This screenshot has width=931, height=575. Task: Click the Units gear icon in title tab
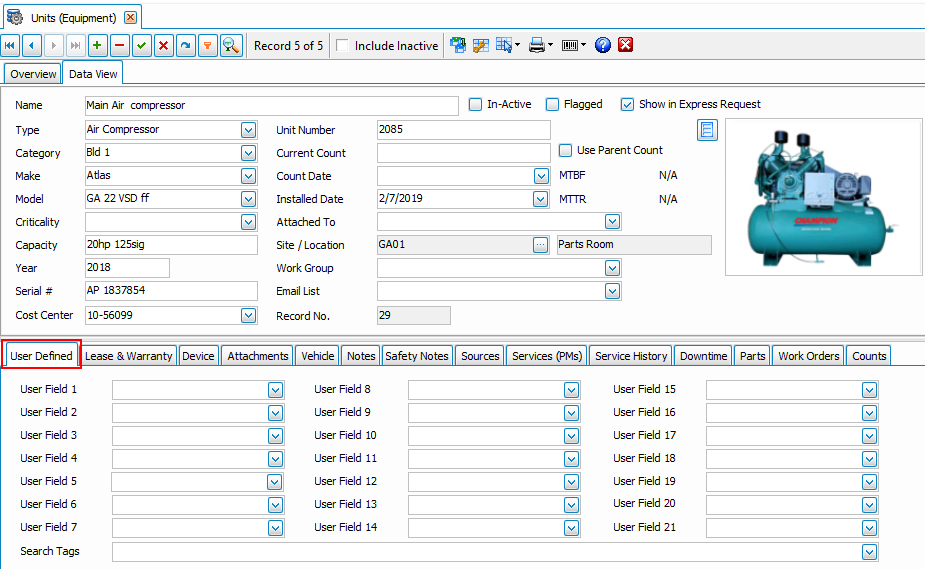point(15,17)
